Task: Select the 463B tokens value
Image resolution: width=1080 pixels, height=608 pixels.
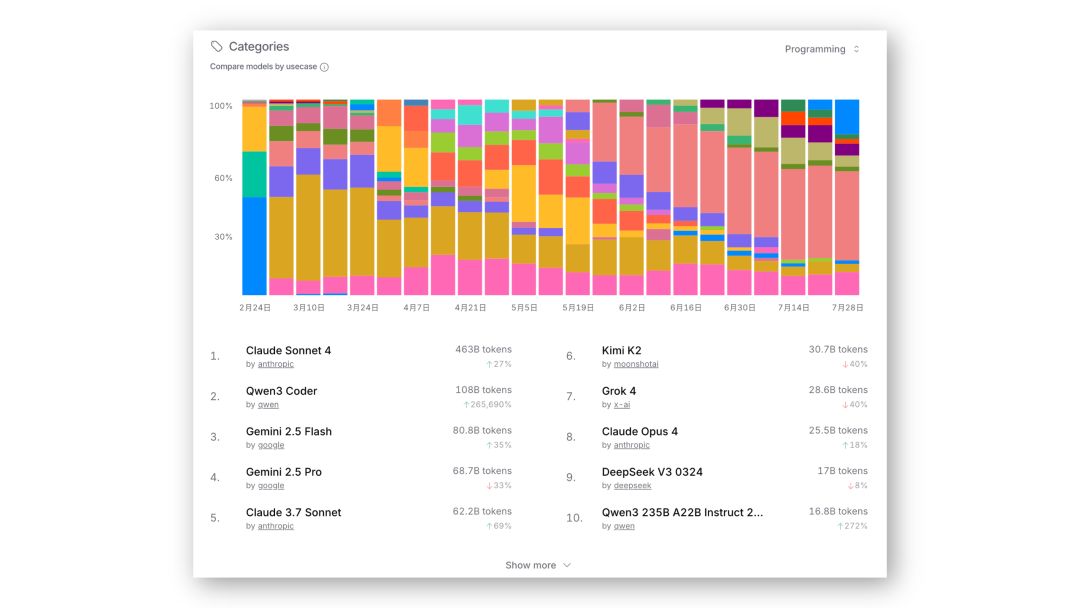Action: click(483, 350)
